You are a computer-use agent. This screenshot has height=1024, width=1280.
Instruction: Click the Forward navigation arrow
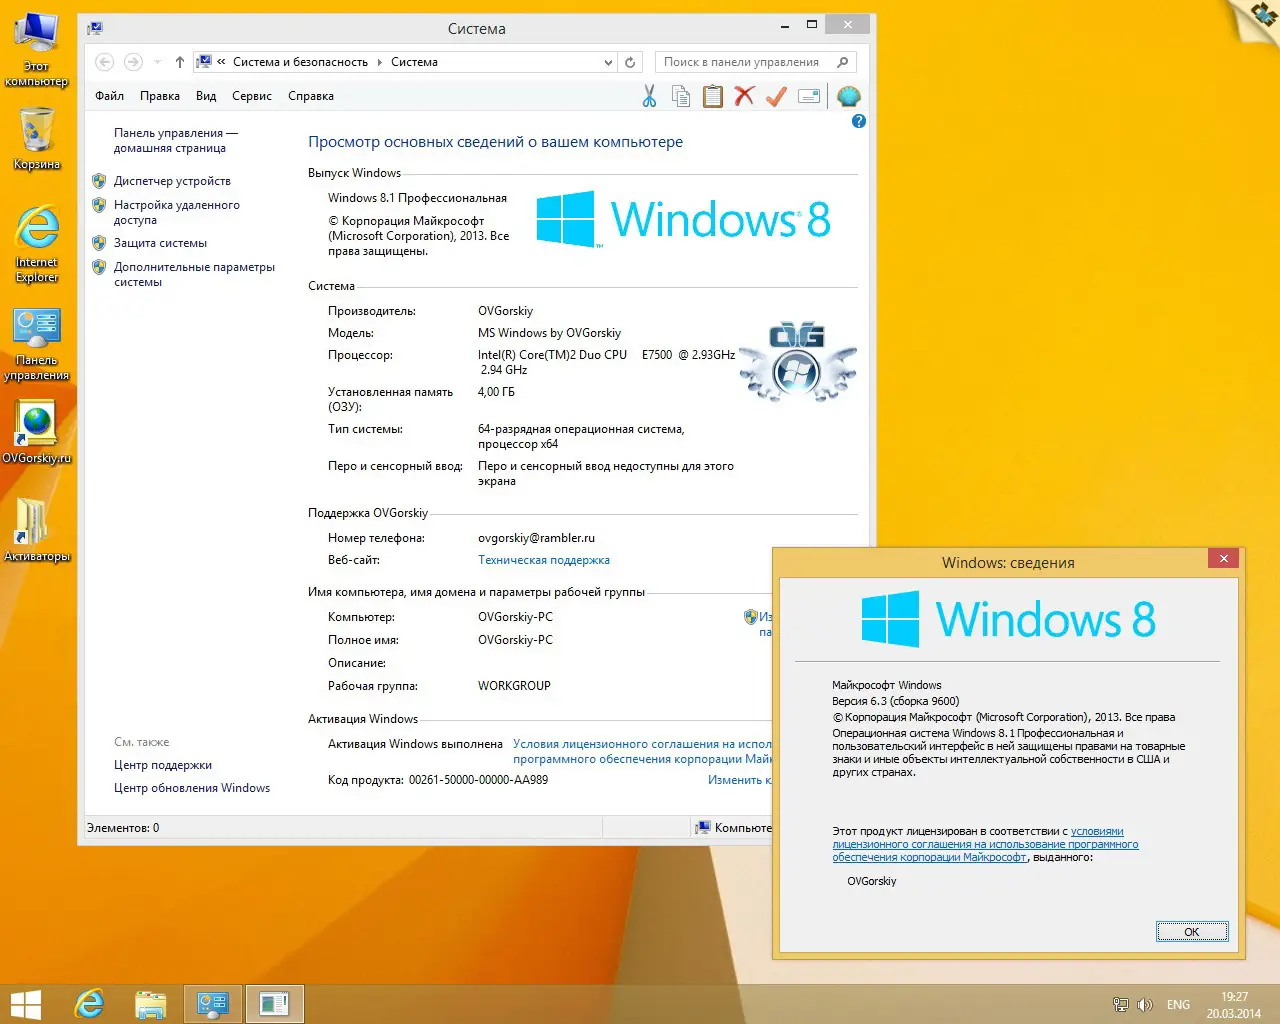pos(133,62)
